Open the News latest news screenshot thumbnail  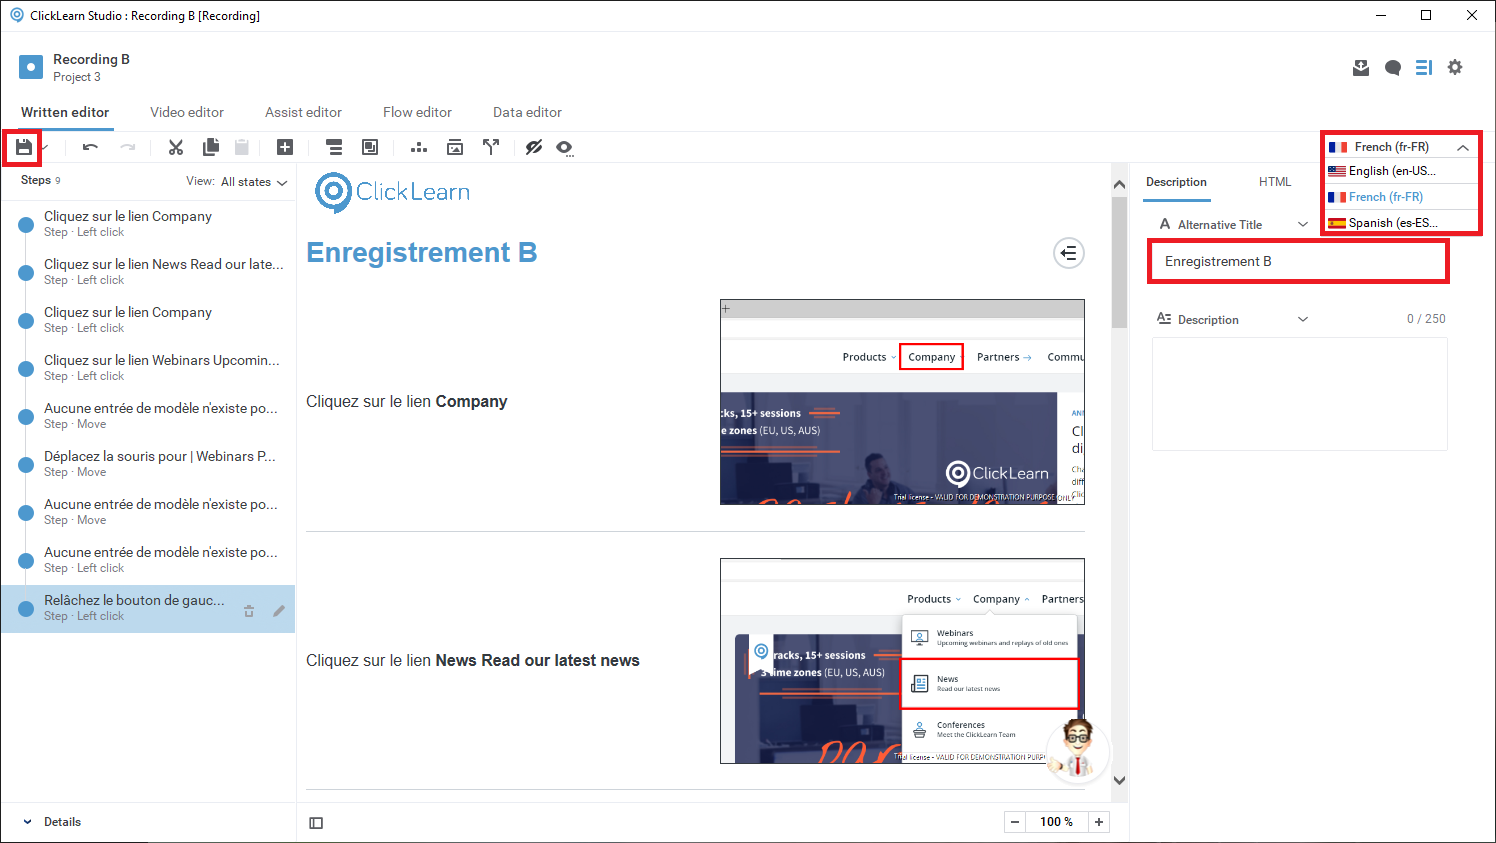point(902,661)
